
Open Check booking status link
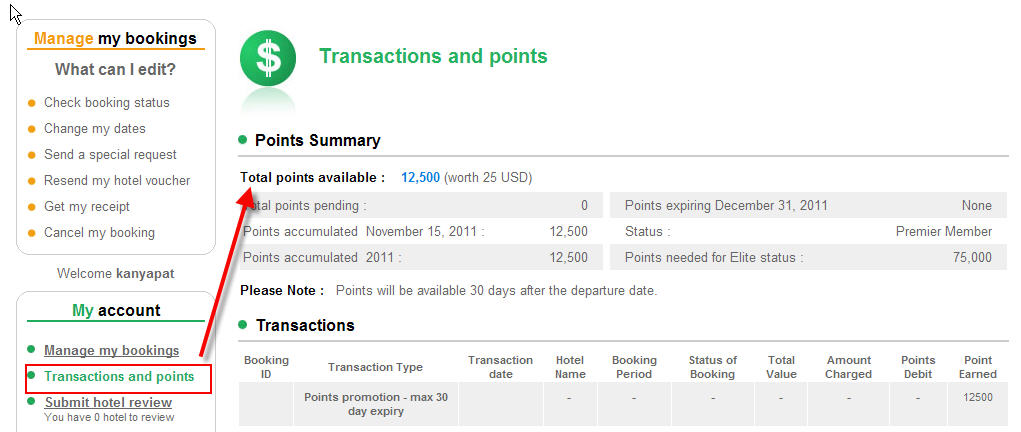[107, 102]
